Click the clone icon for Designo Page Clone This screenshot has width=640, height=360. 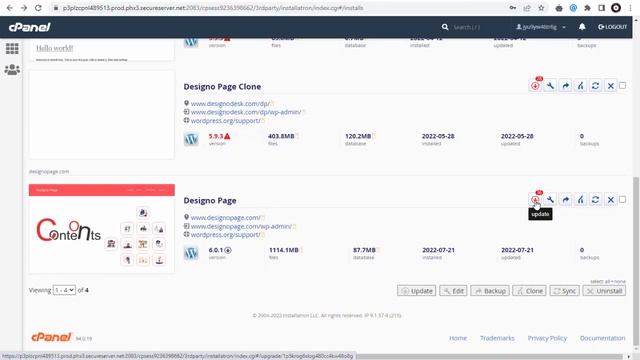click(580, 86)
